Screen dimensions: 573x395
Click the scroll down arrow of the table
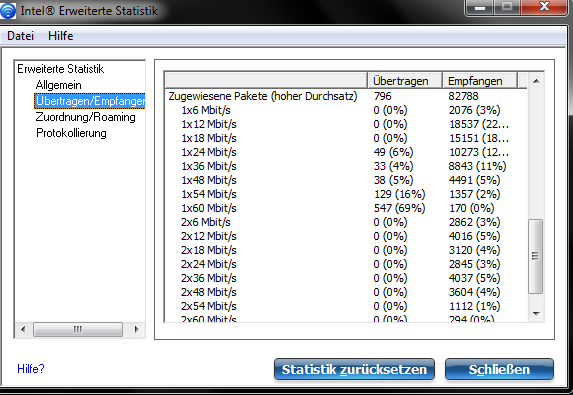(x=536, y=314)
